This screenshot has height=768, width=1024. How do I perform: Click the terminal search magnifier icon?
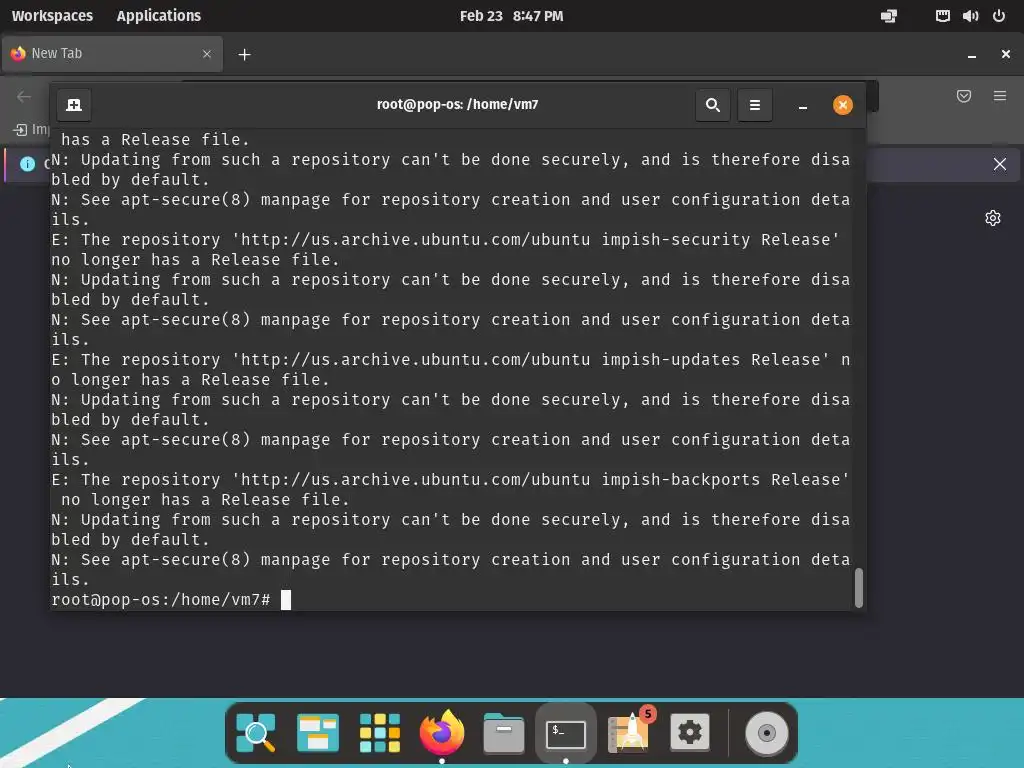[712, 105]
